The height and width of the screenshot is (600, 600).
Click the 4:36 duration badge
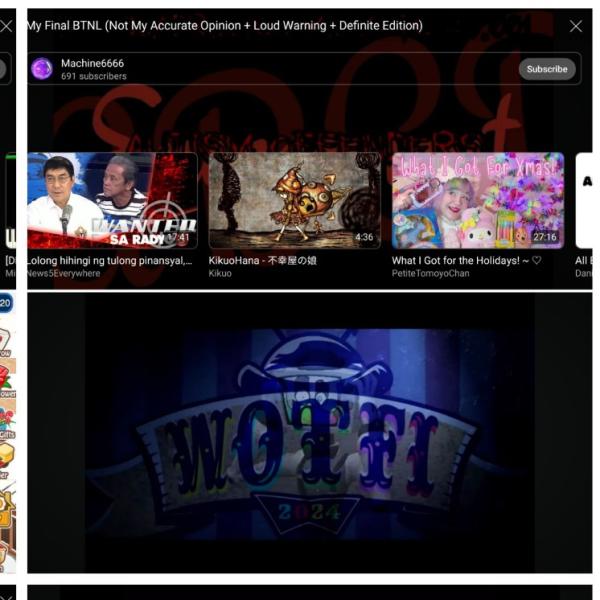(364, 237)
